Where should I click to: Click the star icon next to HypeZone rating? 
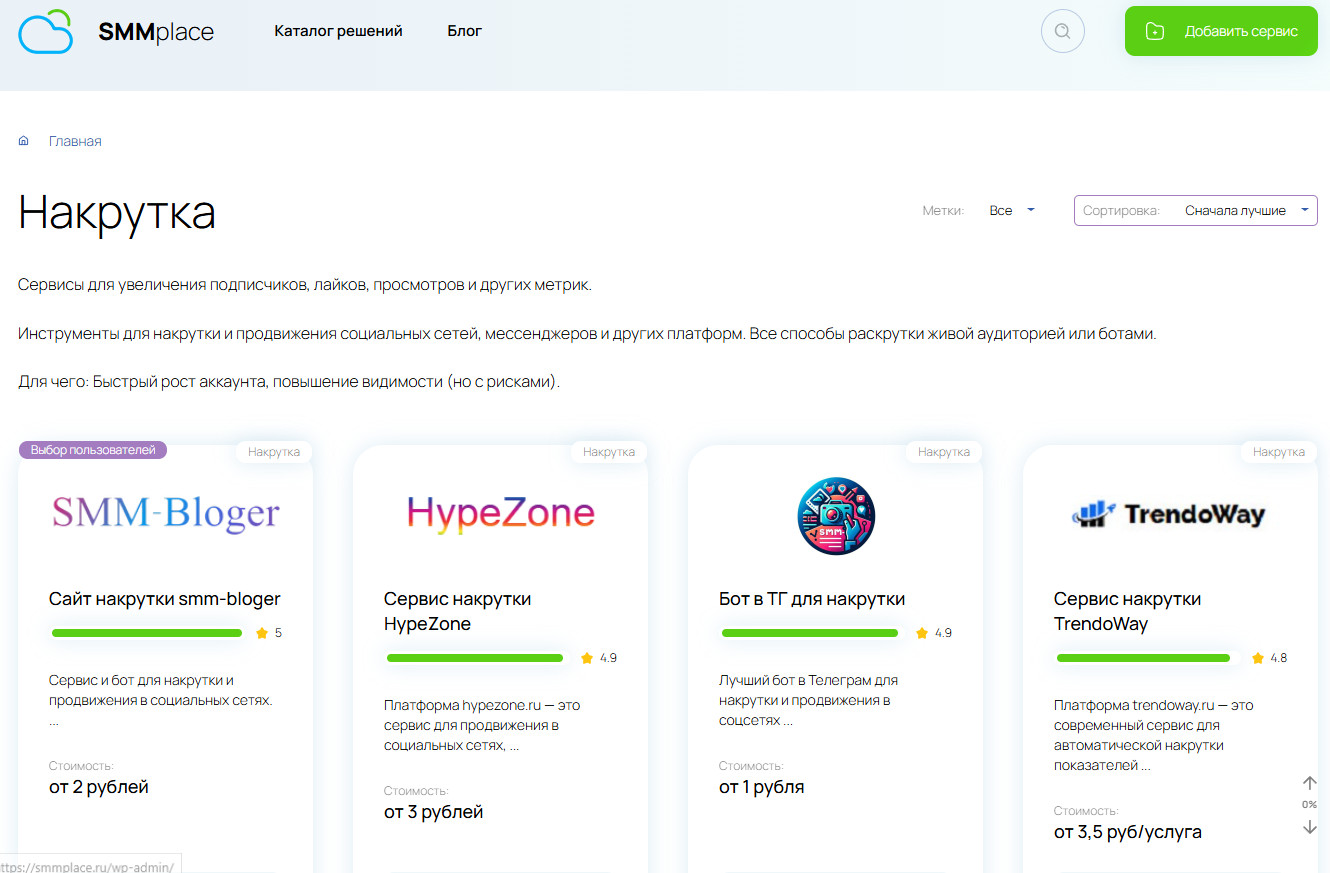[x=587, y=658]
